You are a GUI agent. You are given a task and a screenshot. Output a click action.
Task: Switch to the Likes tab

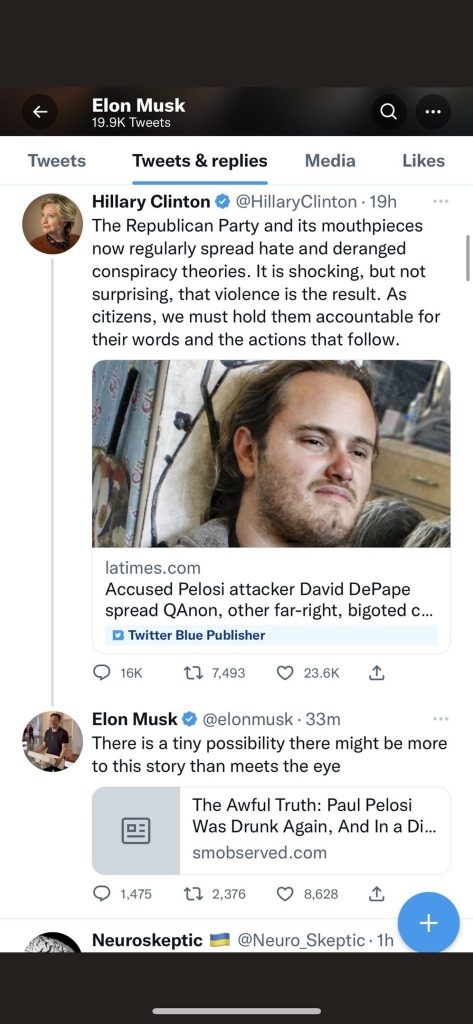(423, 161)
